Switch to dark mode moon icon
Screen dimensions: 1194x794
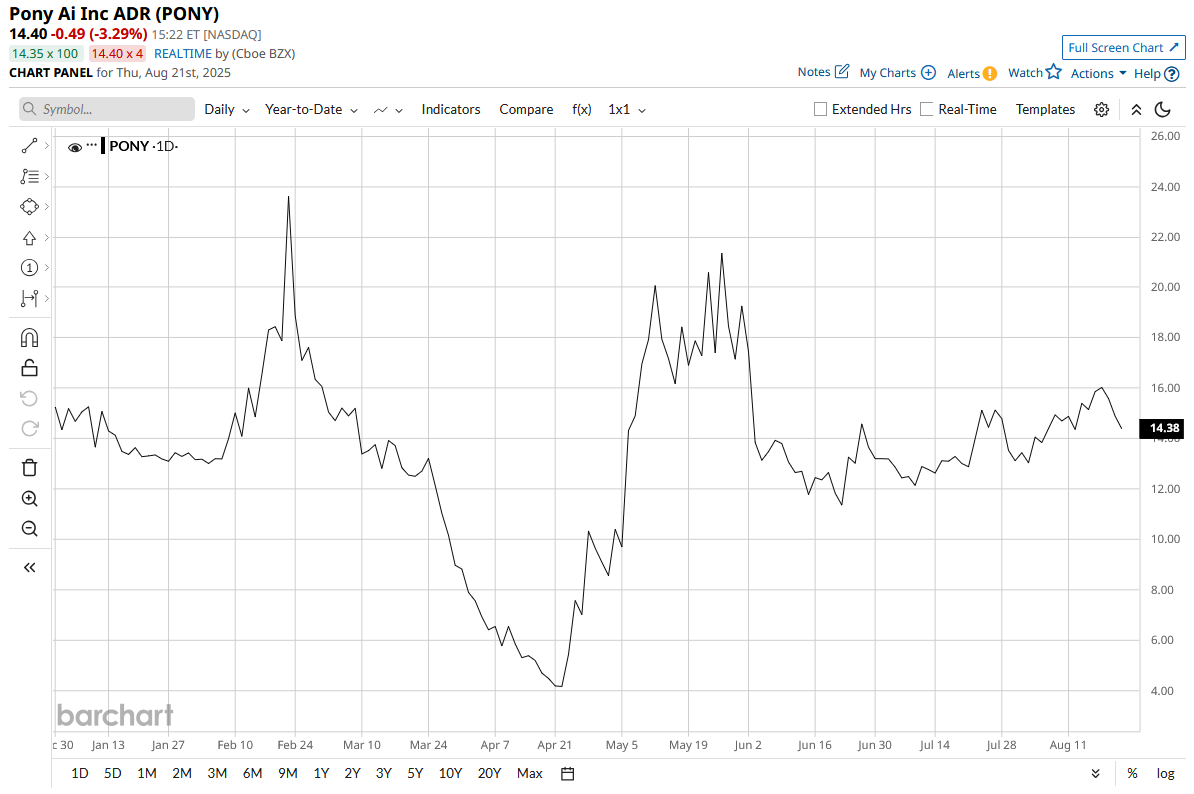[x=1162, y=110]
